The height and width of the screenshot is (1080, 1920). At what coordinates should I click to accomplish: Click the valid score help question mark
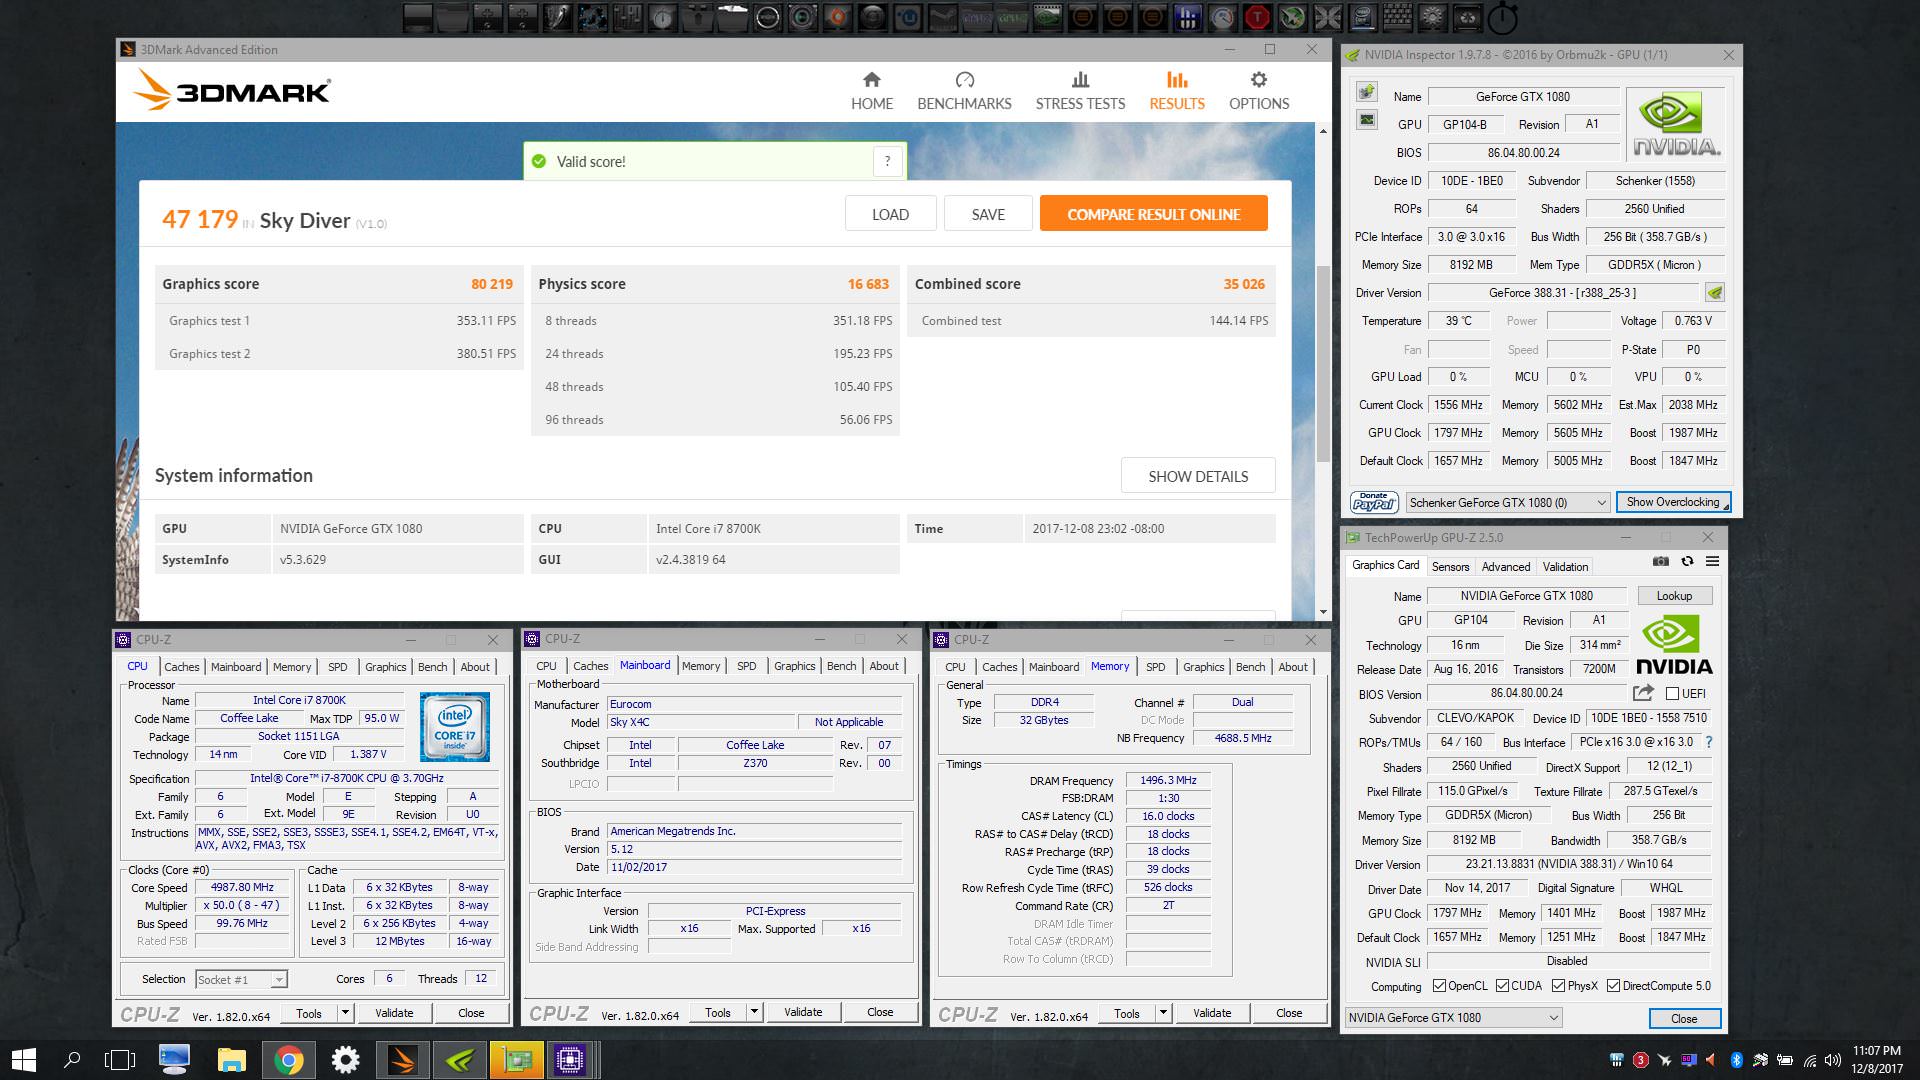[887, 161]
